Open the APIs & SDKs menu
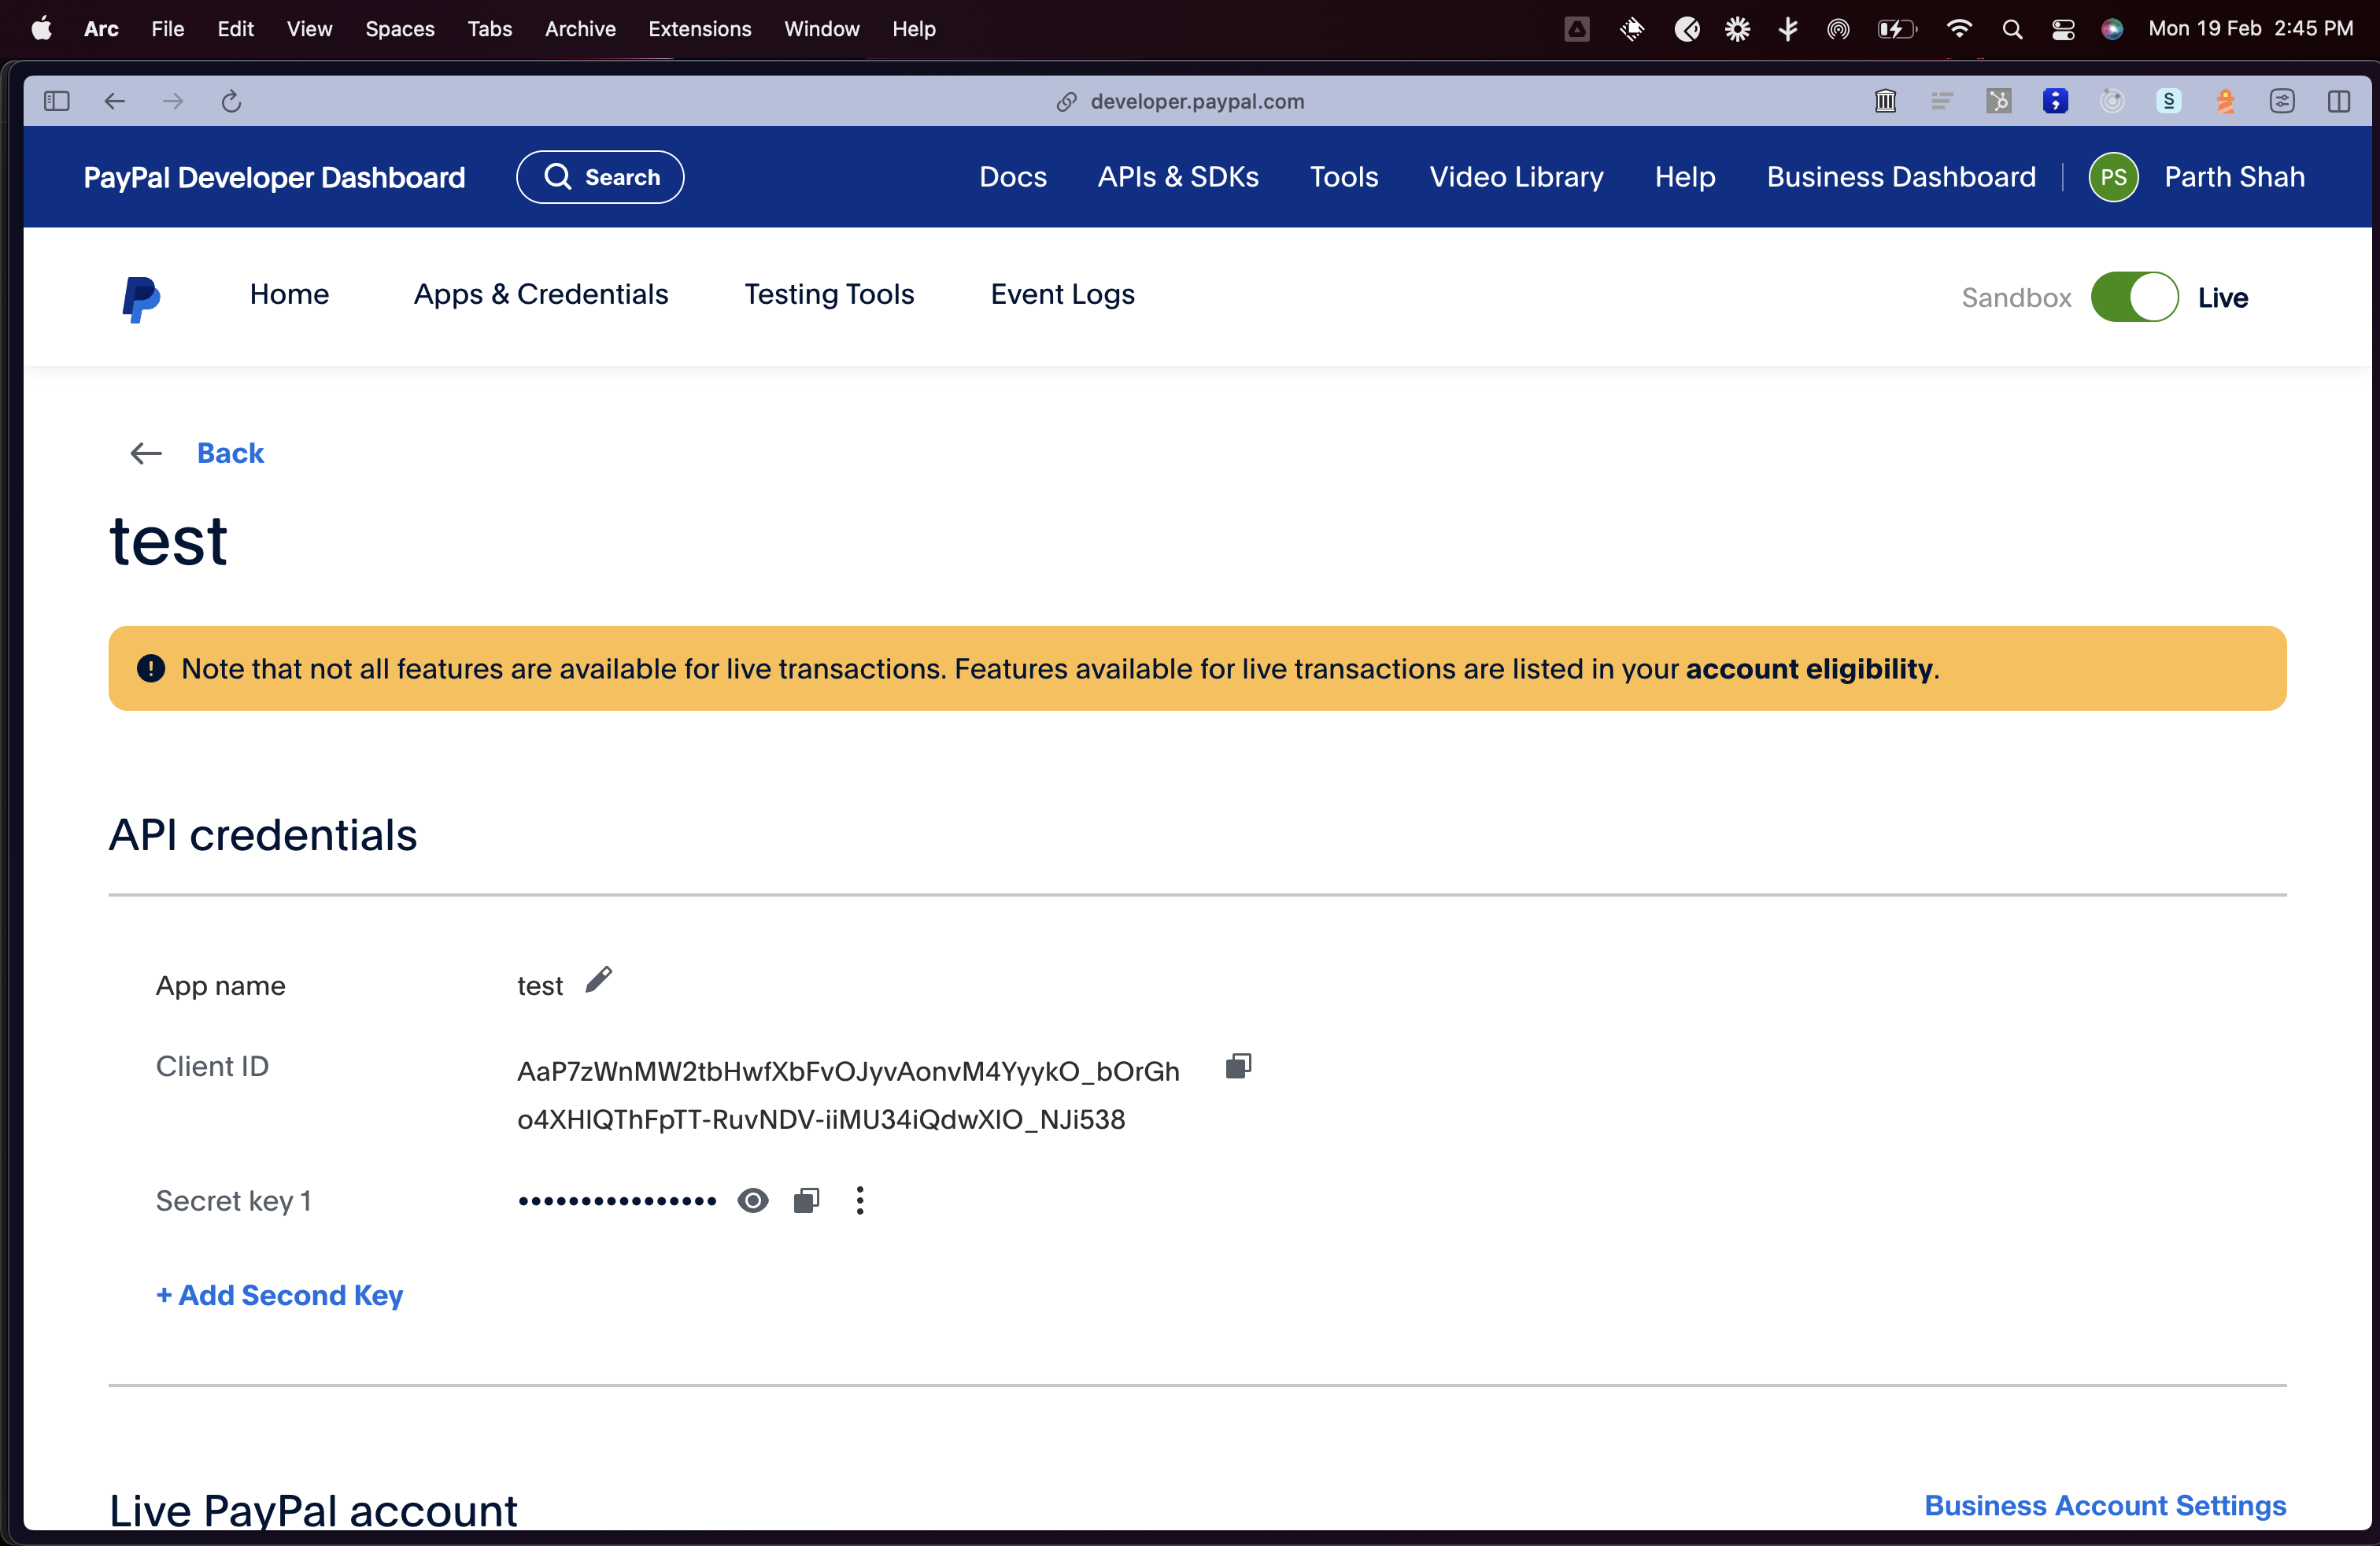This screenshot has width=2380, height=1546. pos(1178,178)
